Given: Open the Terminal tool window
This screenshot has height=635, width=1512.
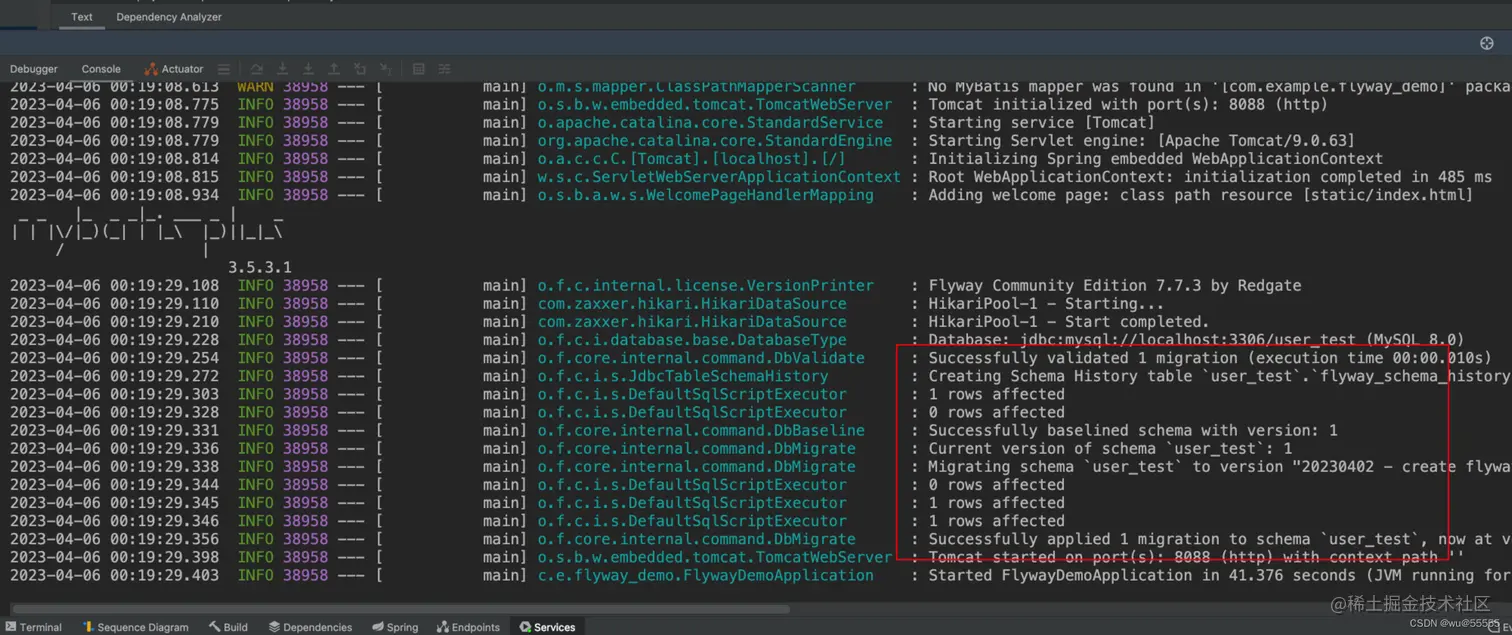Looking at the screenshot, I should point(34,627).
